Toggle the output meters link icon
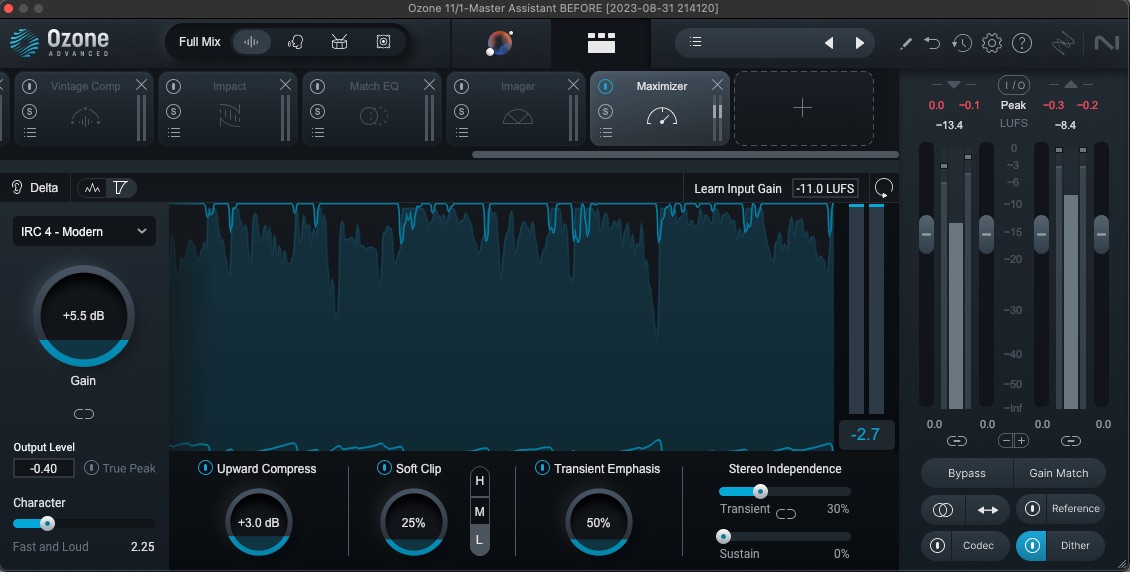 point(1071,441)
